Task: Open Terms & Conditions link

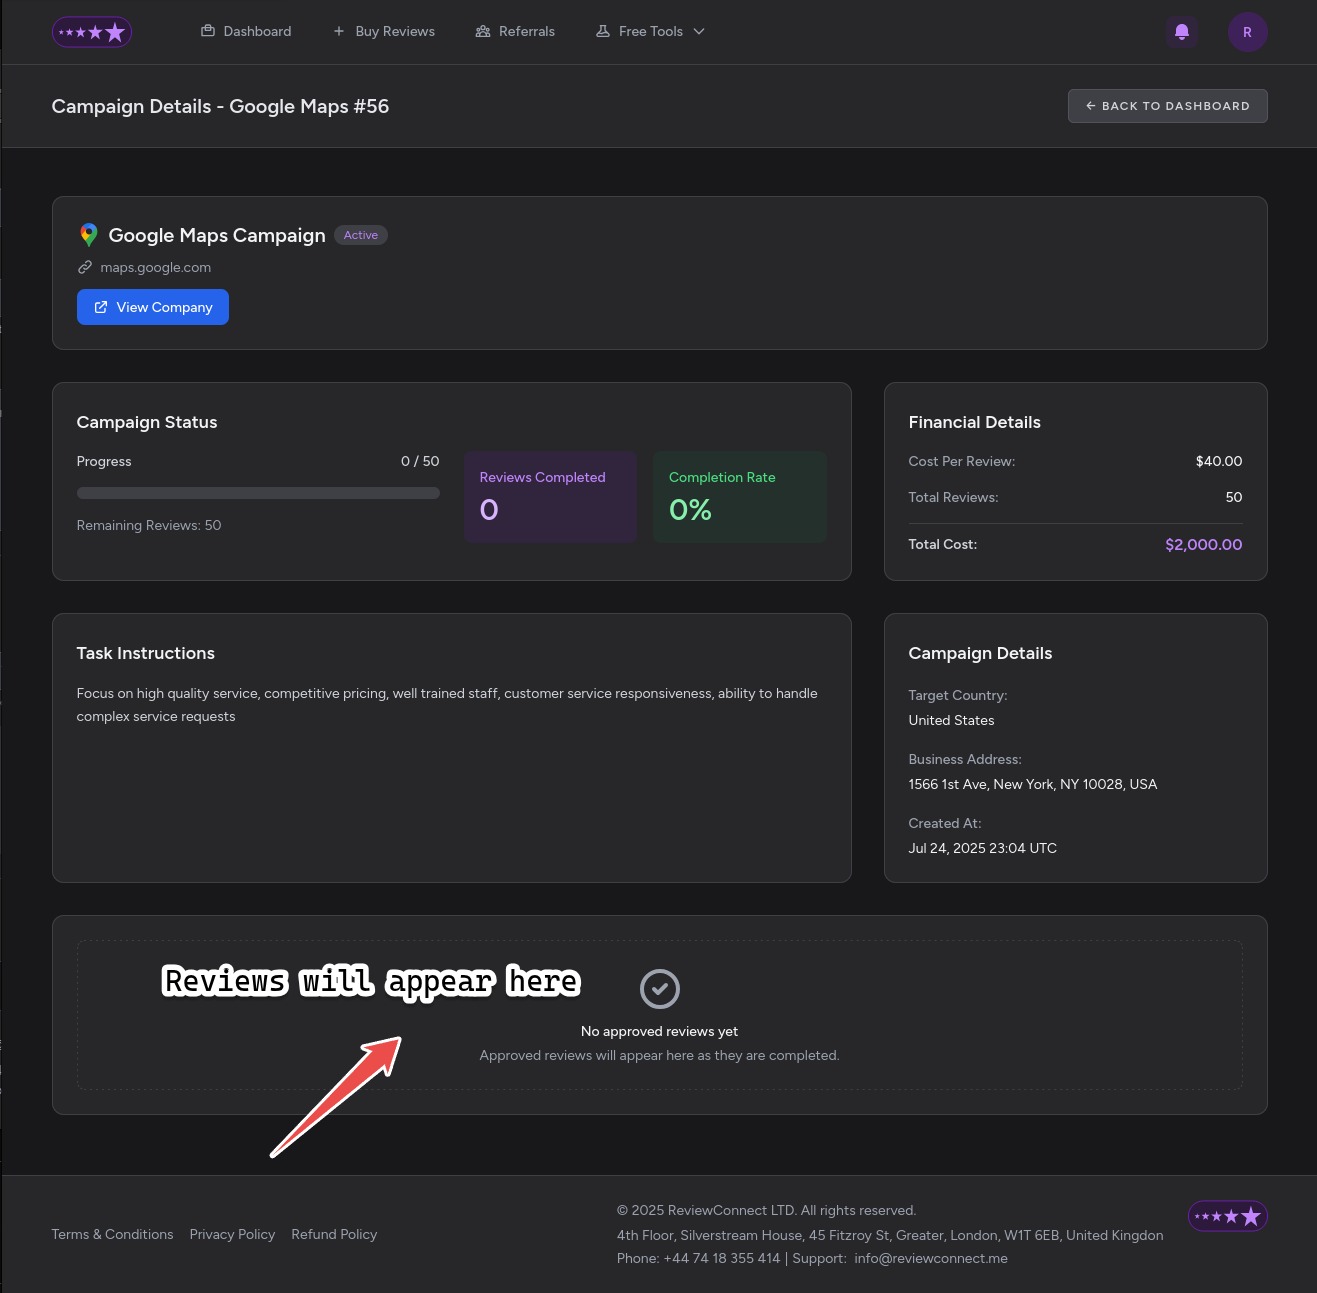Action: (112, 1234)
